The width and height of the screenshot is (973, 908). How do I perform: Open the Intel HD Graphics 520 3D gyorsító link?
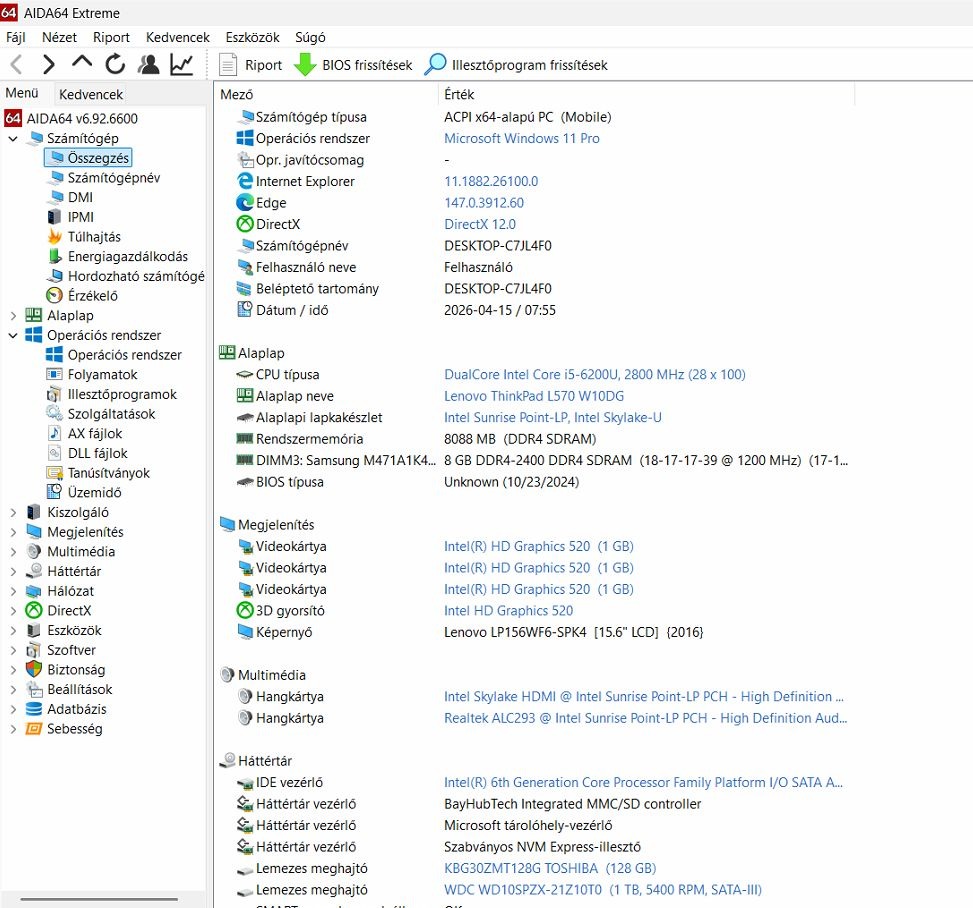508,611
